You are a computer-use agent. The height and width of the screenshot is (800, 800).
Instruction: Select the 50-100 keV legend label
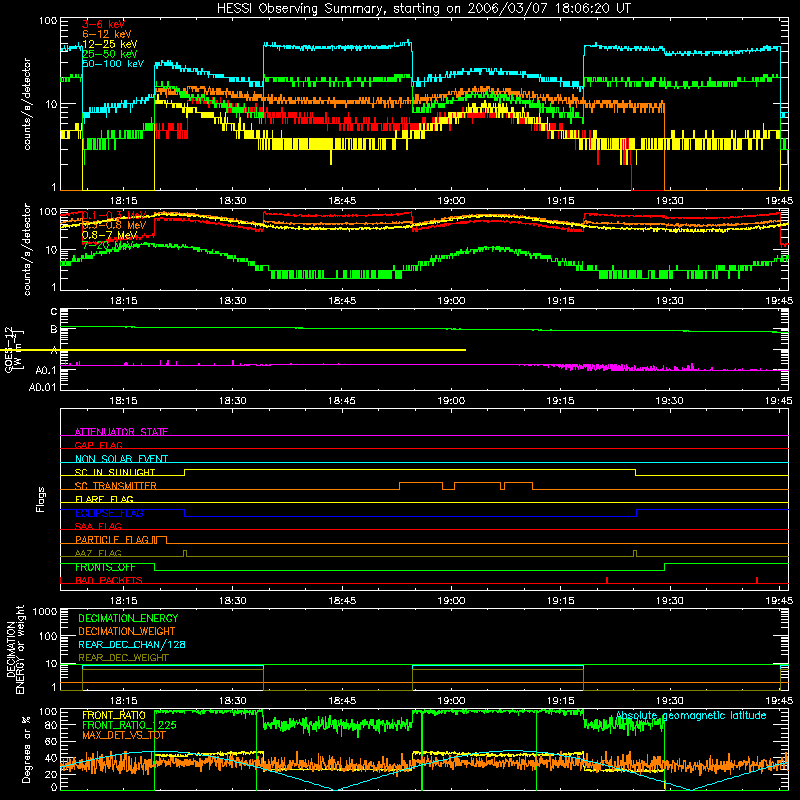113,64
